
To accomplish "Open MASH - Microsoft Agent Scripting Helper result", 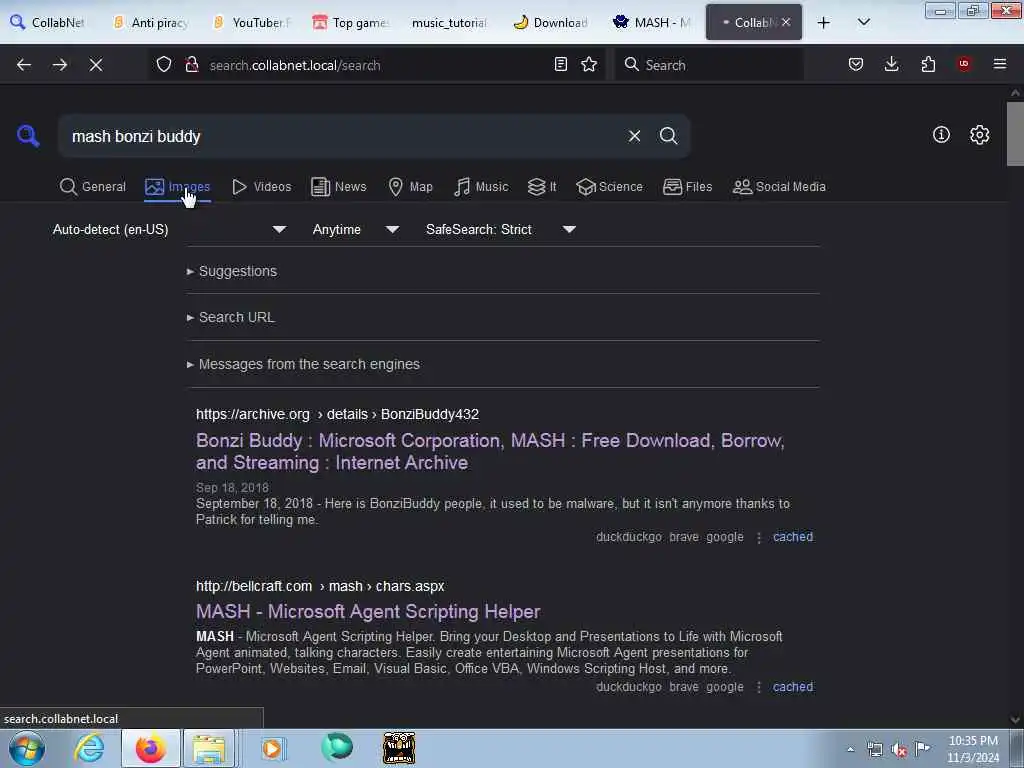I will [x=368, y=611].
